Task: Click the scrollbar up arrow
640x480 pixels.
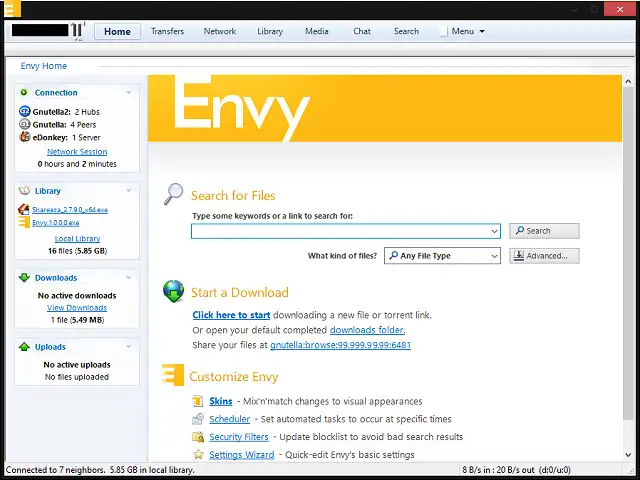Action: (x=628, y=82)
